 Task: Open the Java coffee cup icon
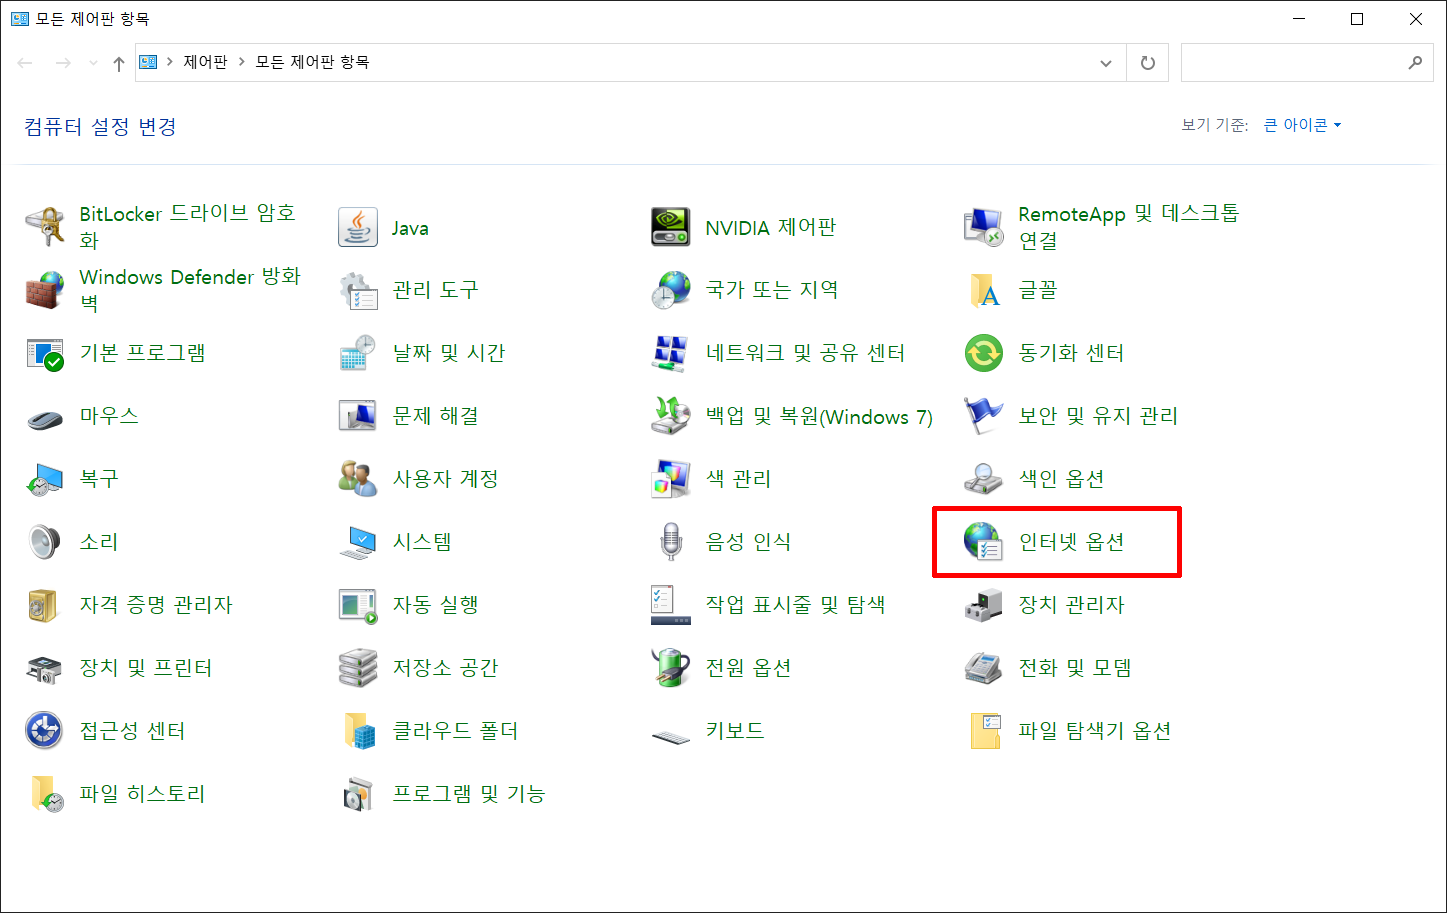pos(358,227)
